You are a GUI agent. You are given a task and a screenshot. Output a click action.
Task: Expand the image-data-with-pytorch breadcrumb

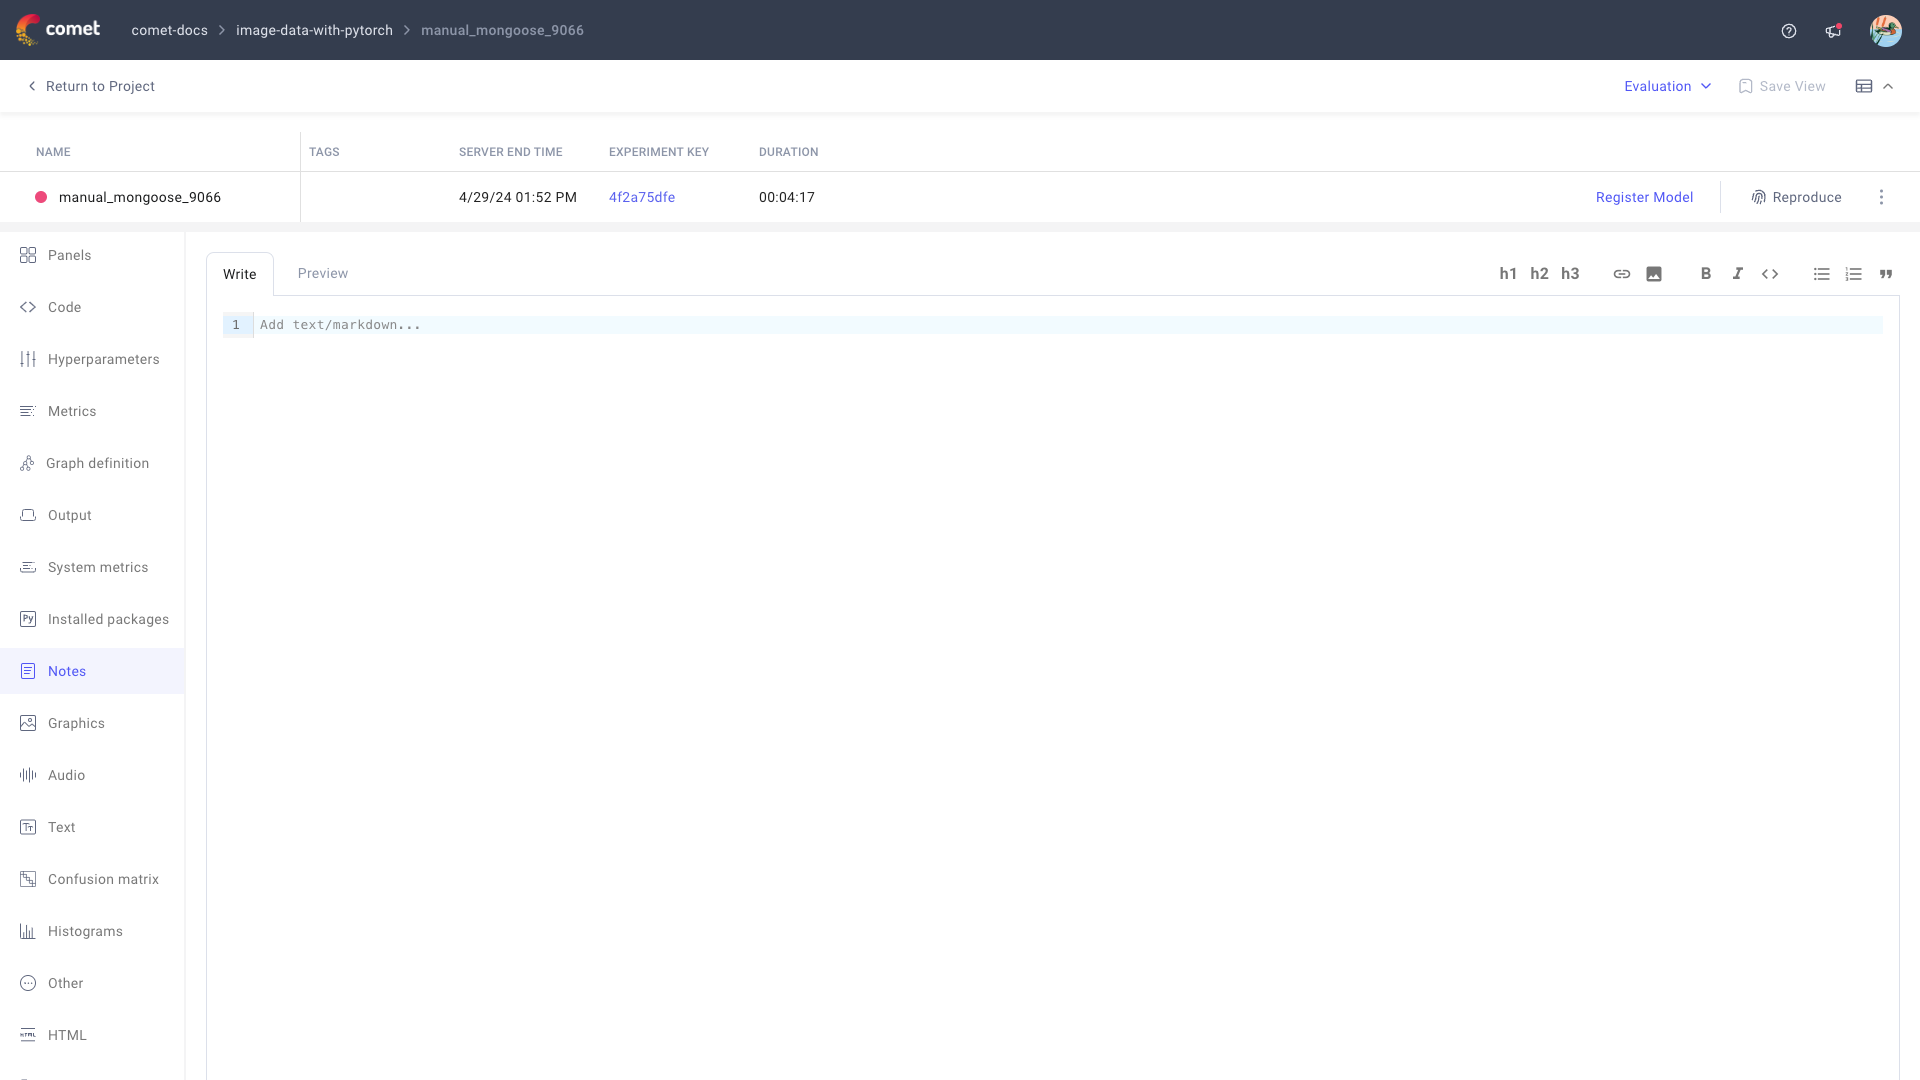pos(314,30)
